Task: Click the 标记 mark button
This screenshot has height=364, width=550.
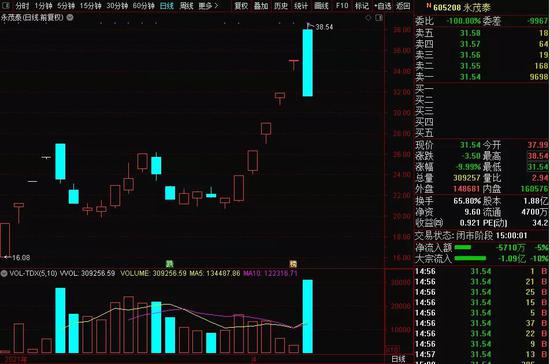Action: coord(362,6)
